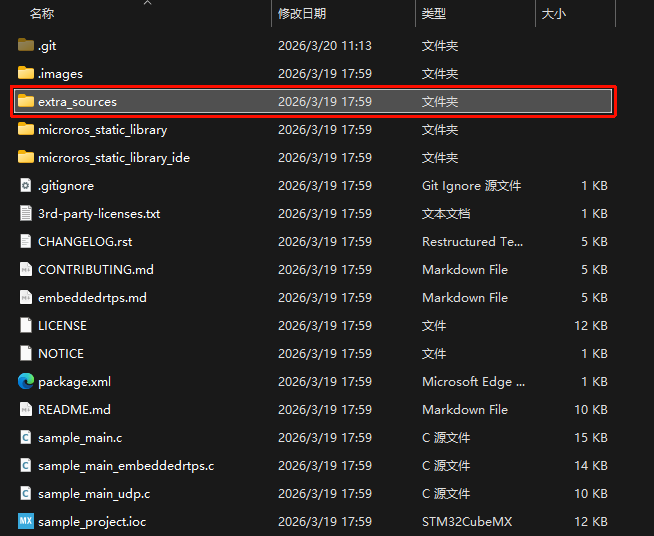The height and width of the screenshot is (536, 654).
Task: Click the 3rd-party-licenses.txt text file icon
Action: click(x=26, y=213)
